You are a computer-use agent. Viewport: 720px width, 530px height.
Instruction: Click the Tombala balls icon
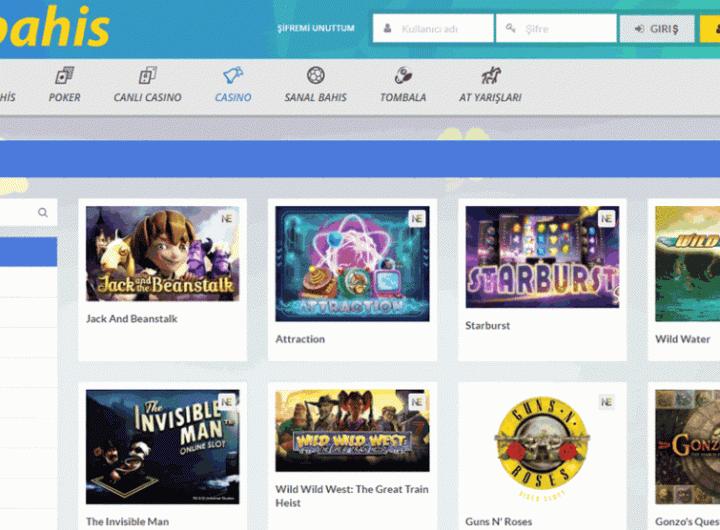pos(403,75)
